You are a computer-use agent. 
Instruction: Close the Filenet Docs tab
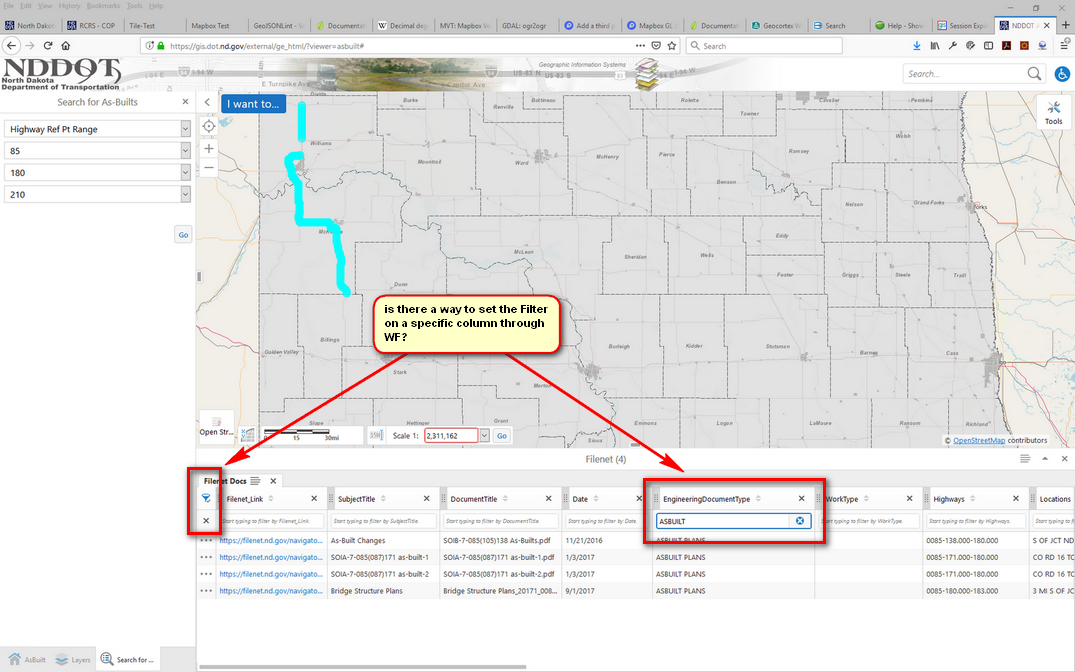273,481
